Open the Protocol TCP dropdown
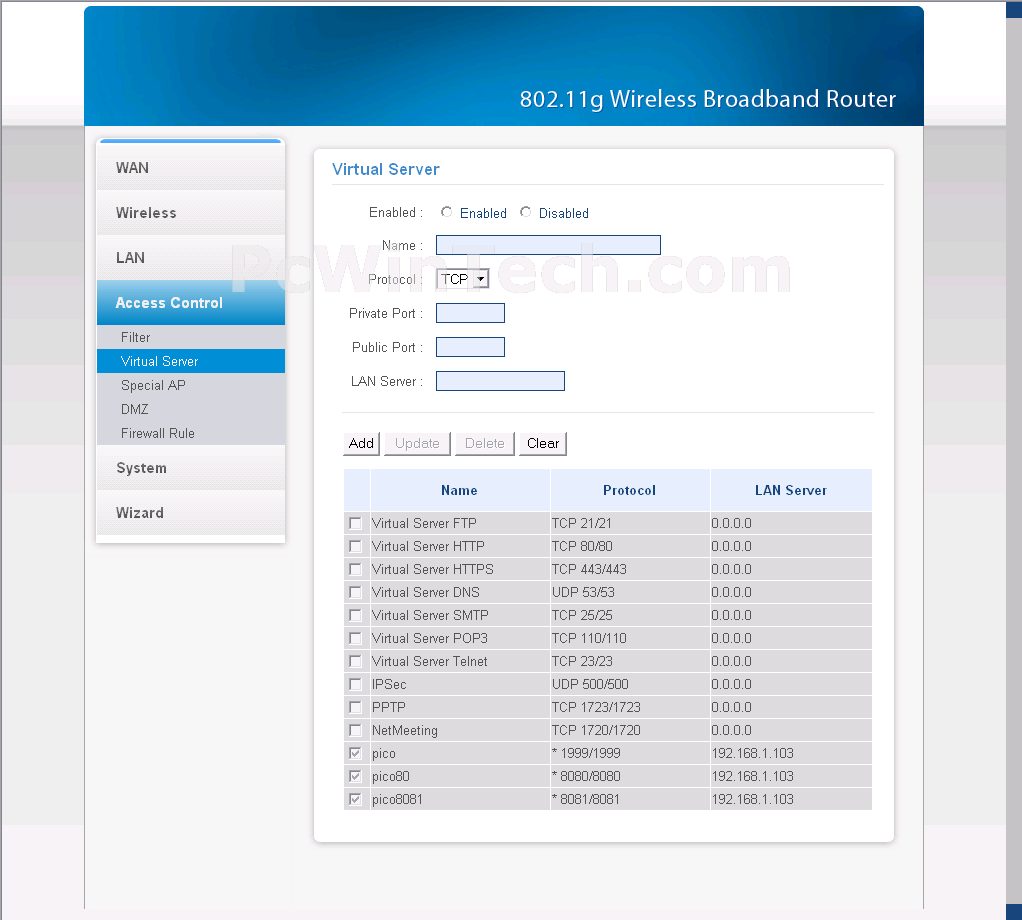1022x920 pixels. click(x=463, y=279)
